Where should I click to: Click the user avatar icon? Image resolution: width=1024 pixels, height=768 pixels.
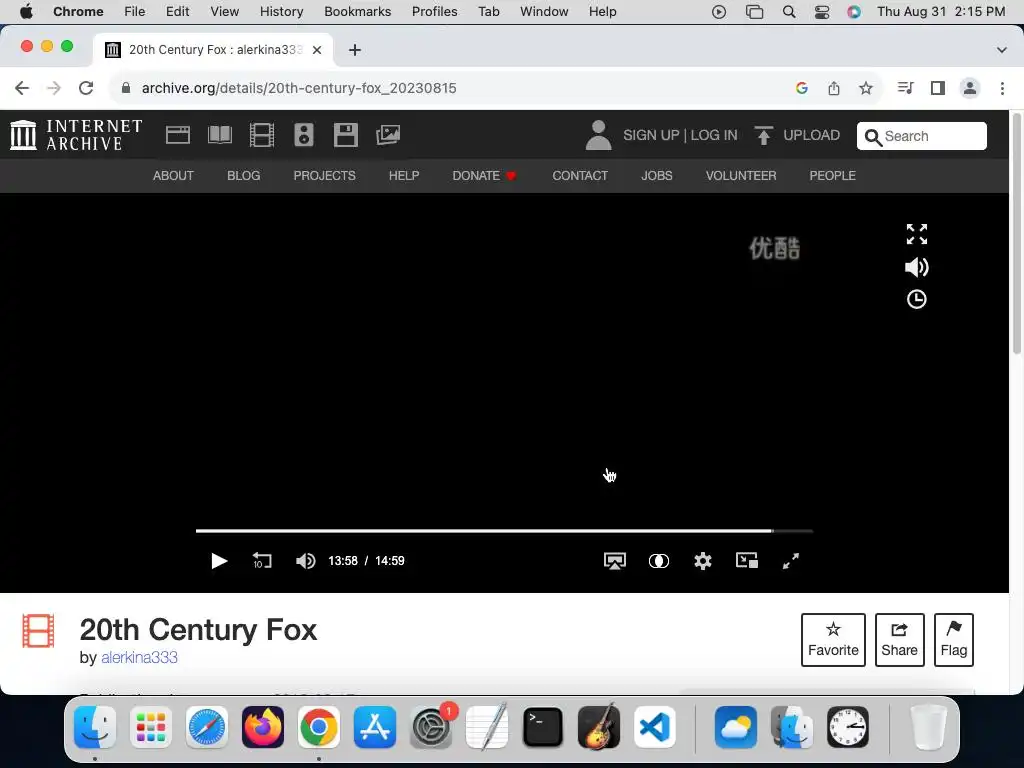598,135
